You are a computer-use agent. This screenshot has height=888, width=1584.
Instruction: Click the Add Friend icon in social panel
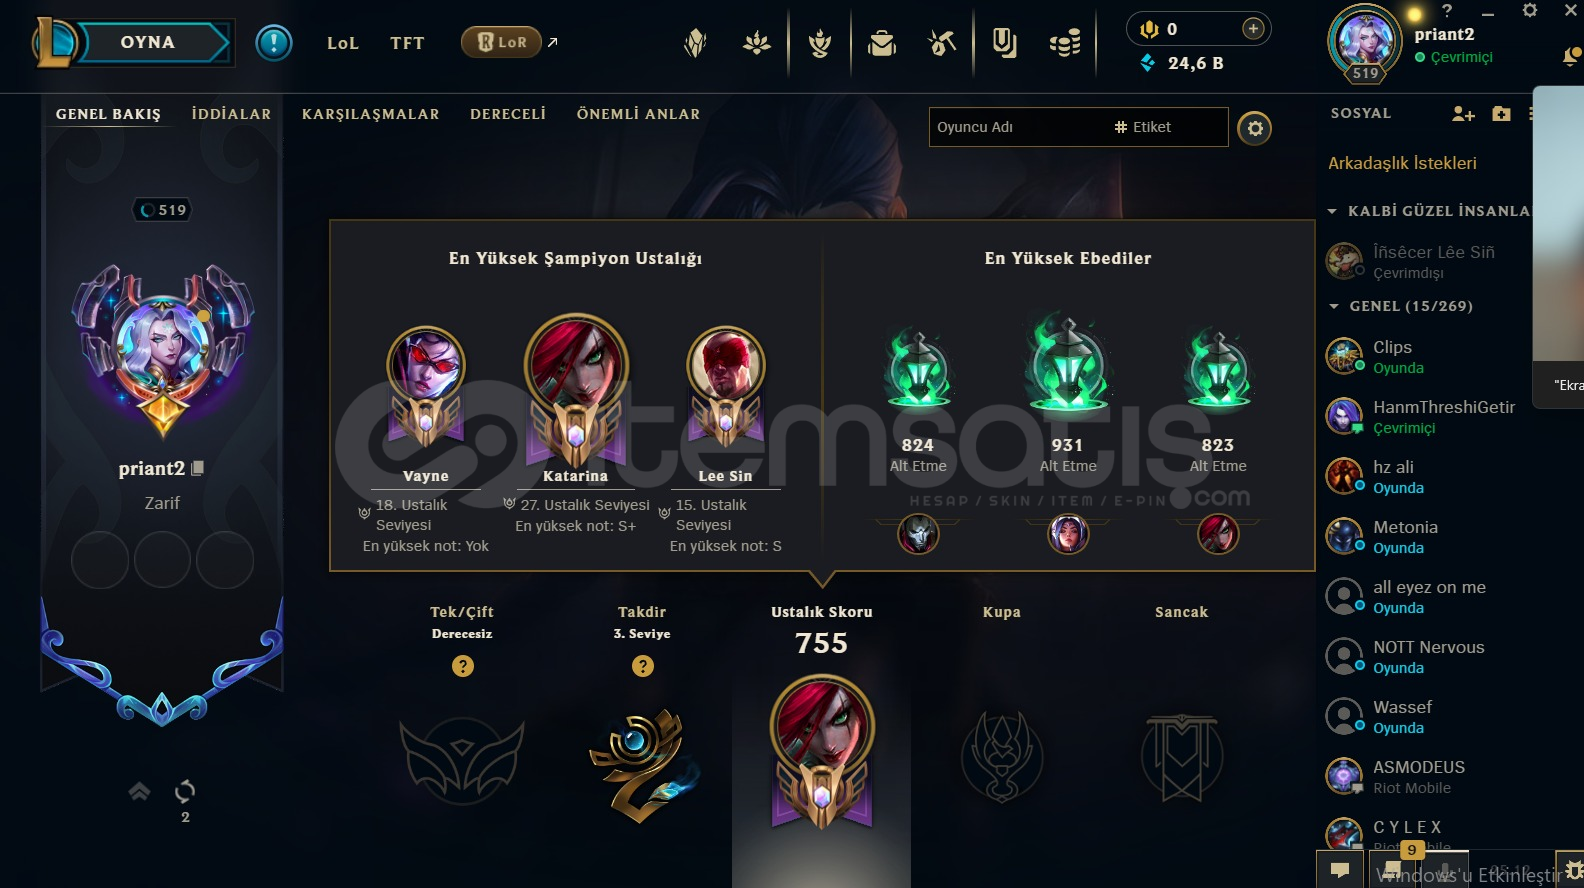coord(1463,114)
